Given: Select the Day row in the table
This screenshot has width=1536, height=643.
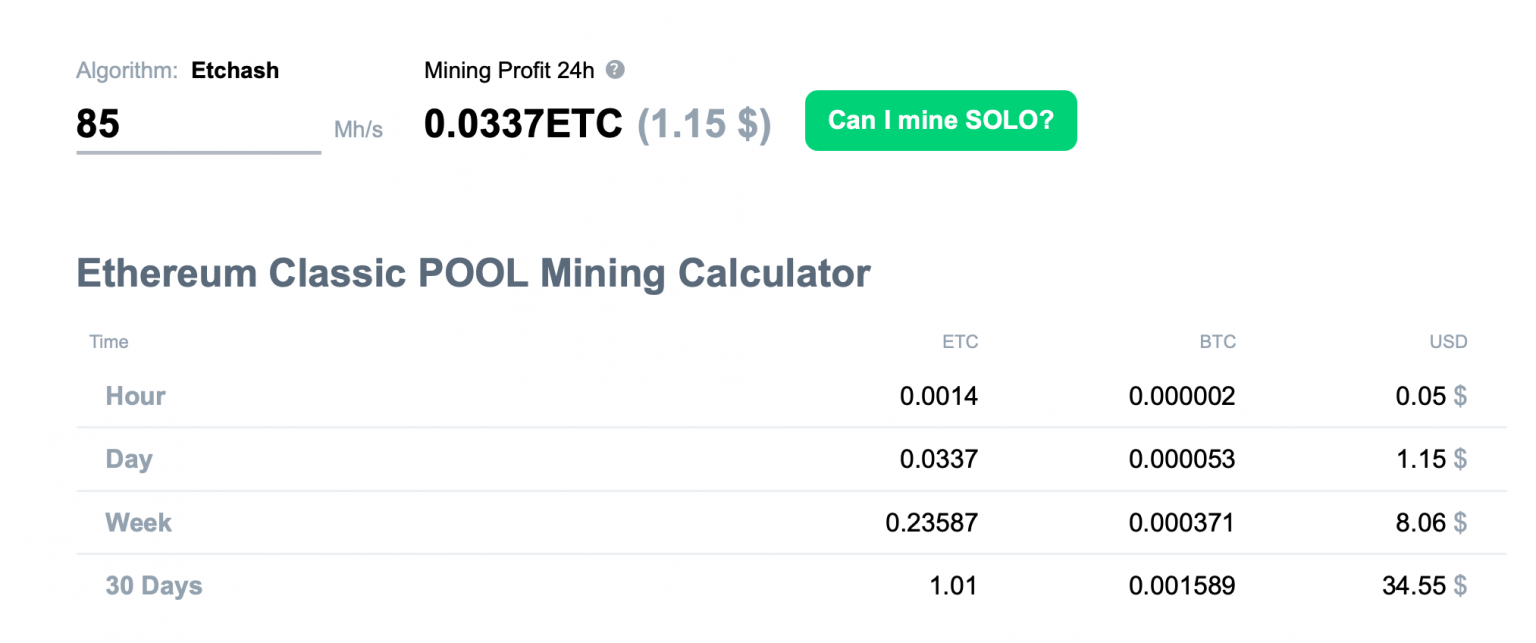Looking at the screenshot, I should coord(129,459).
